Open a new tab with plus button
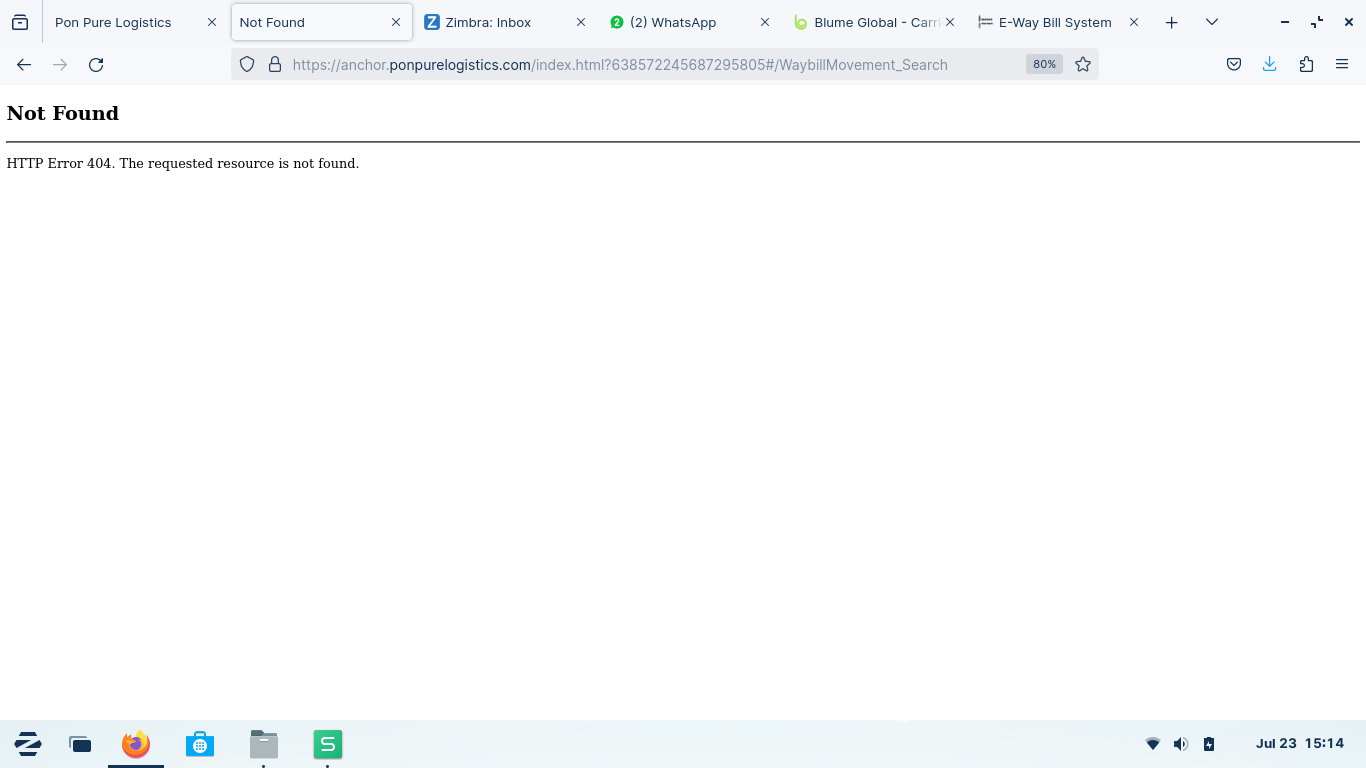The height and width of the screenshot is (768, 1366). click(x=1171, y=22)
